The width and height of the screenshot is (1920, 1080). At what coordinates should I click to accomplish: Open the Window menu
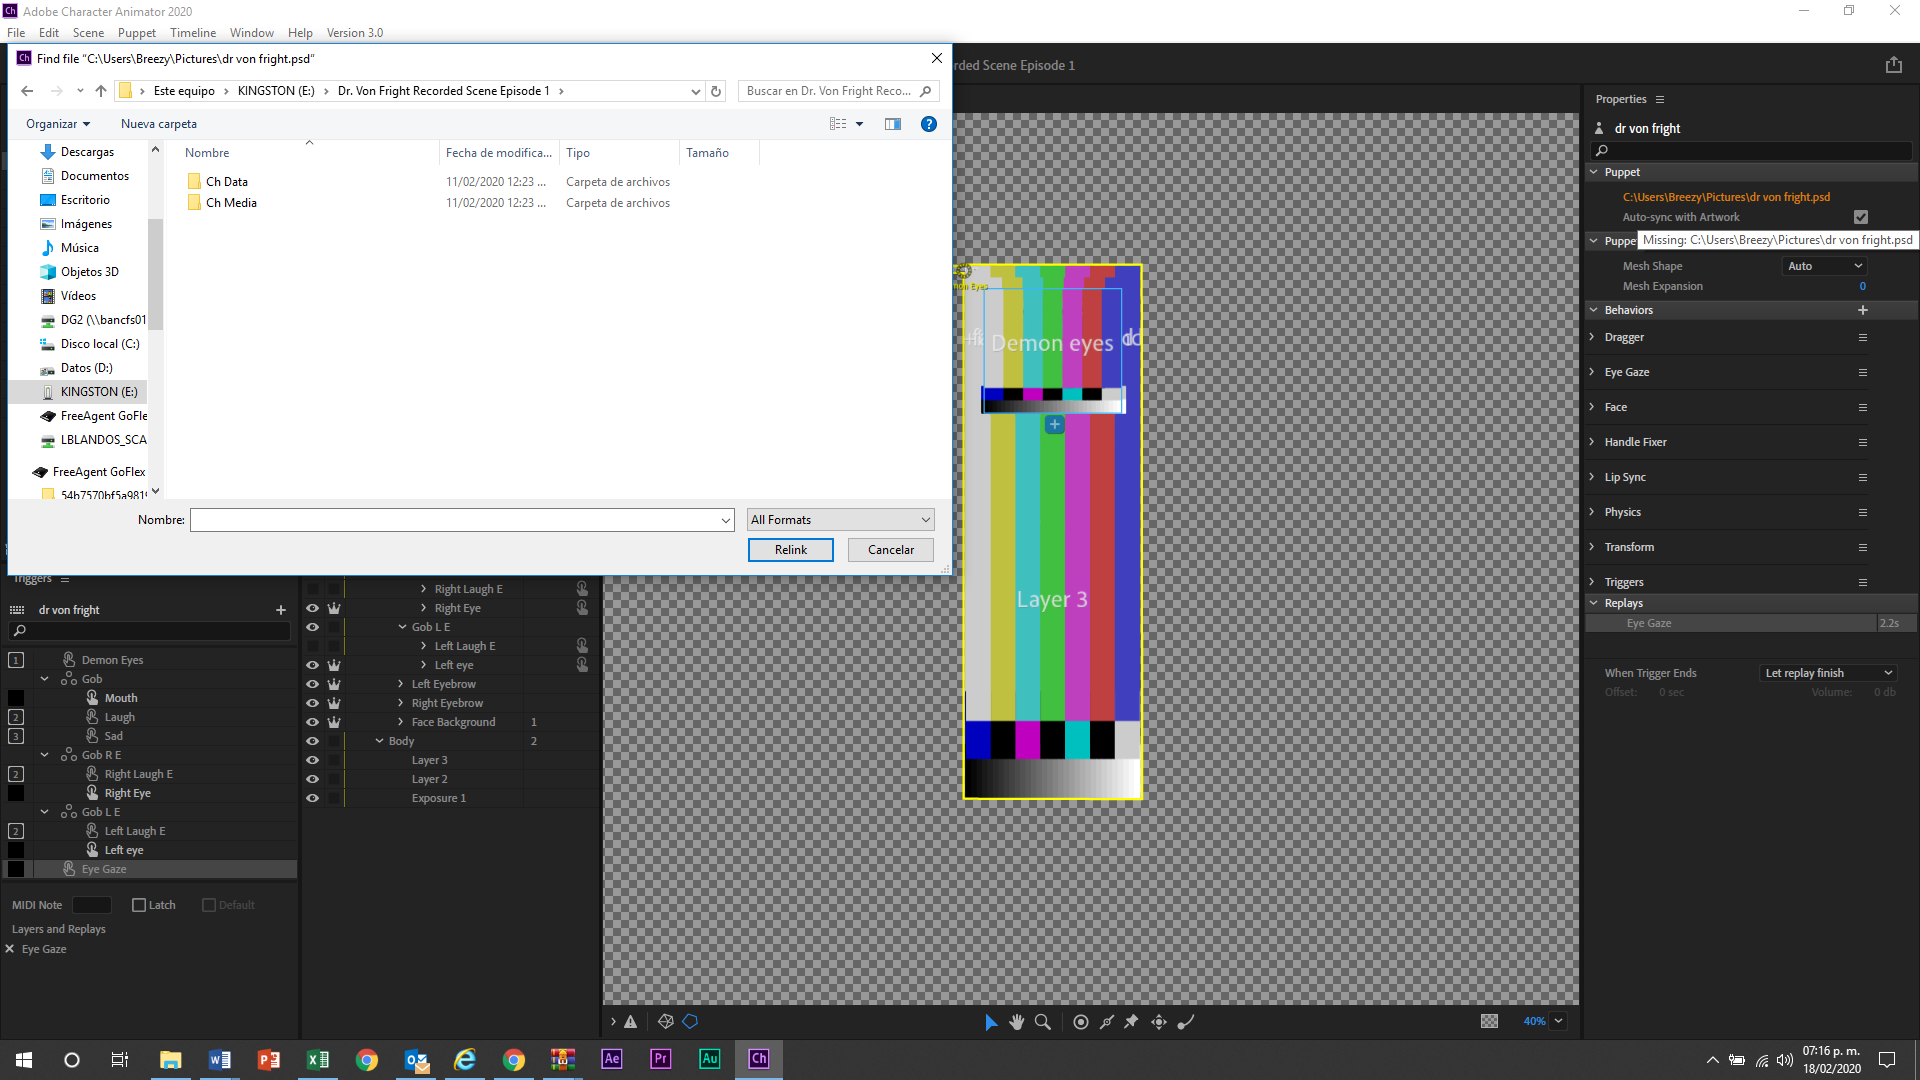click(x=251, y=32)
